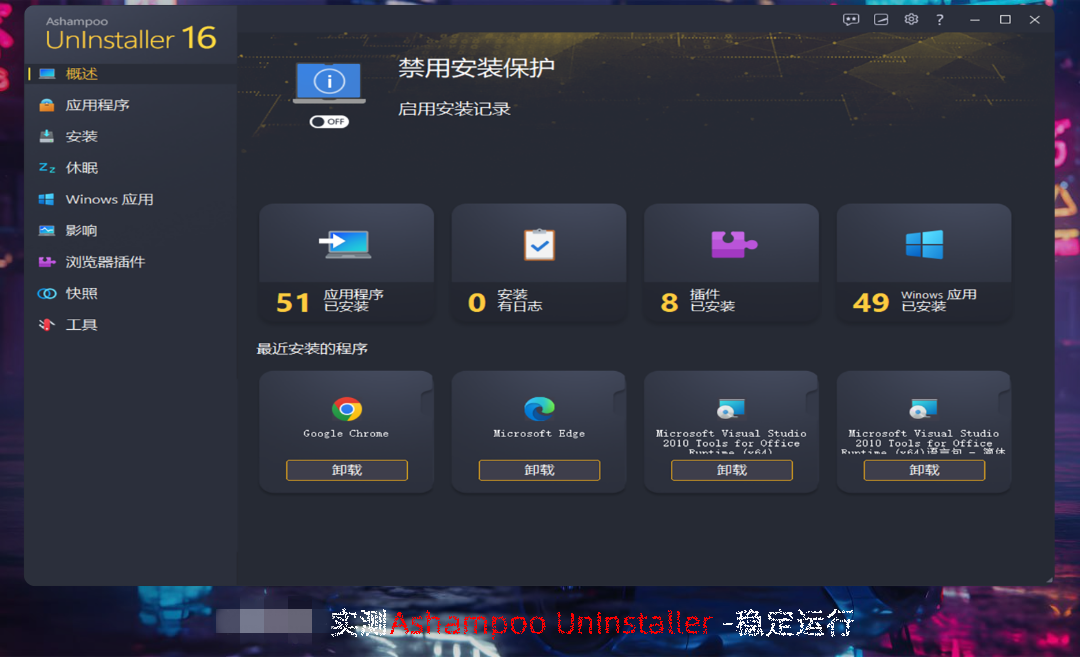1080x657 pixels.
Task: Click the 影响 picture icon
Action: pyautogui.click(x=47, y=231)
